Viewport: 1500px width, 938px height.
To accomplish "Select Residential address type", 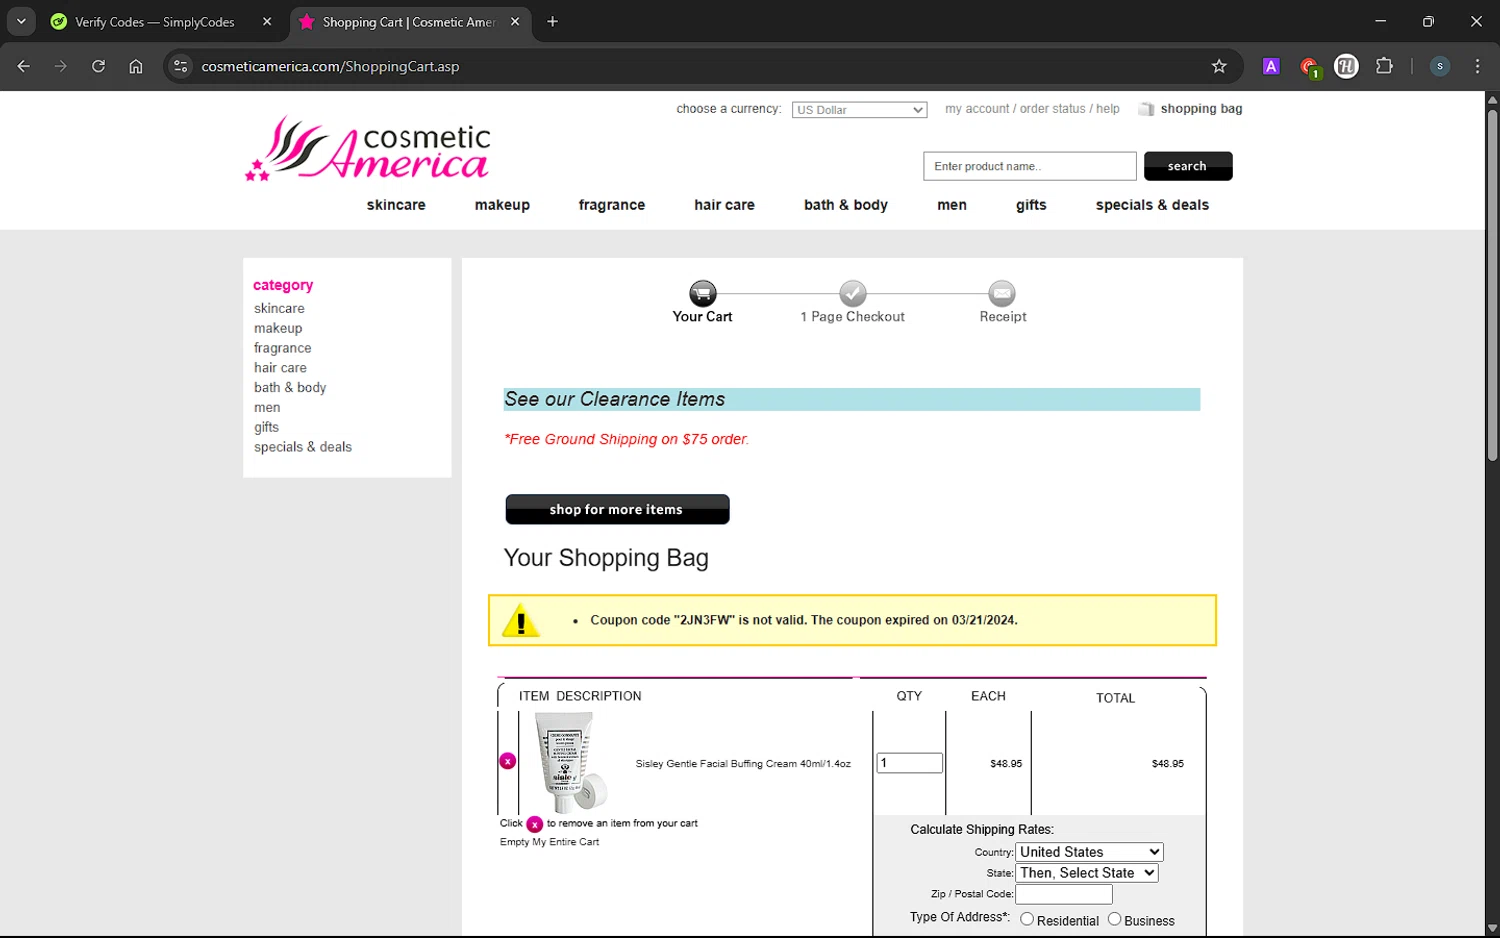I will click(x=1027, y=919).
